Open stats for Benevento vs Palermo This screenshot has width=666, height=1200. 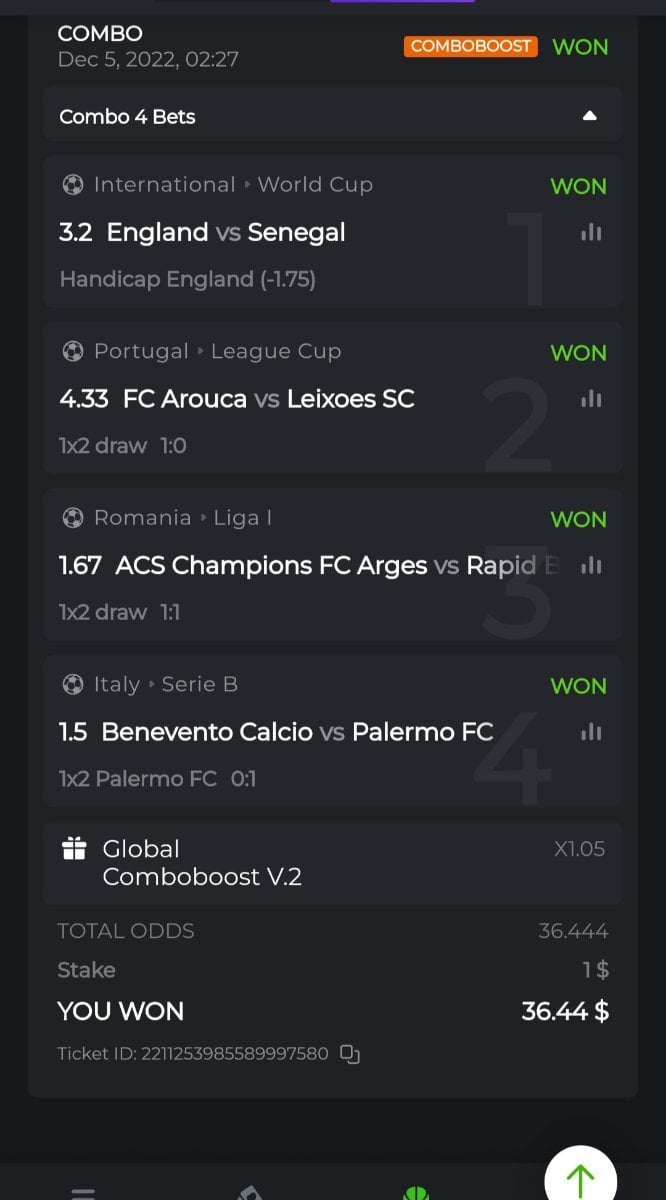(x=591, y=732)
